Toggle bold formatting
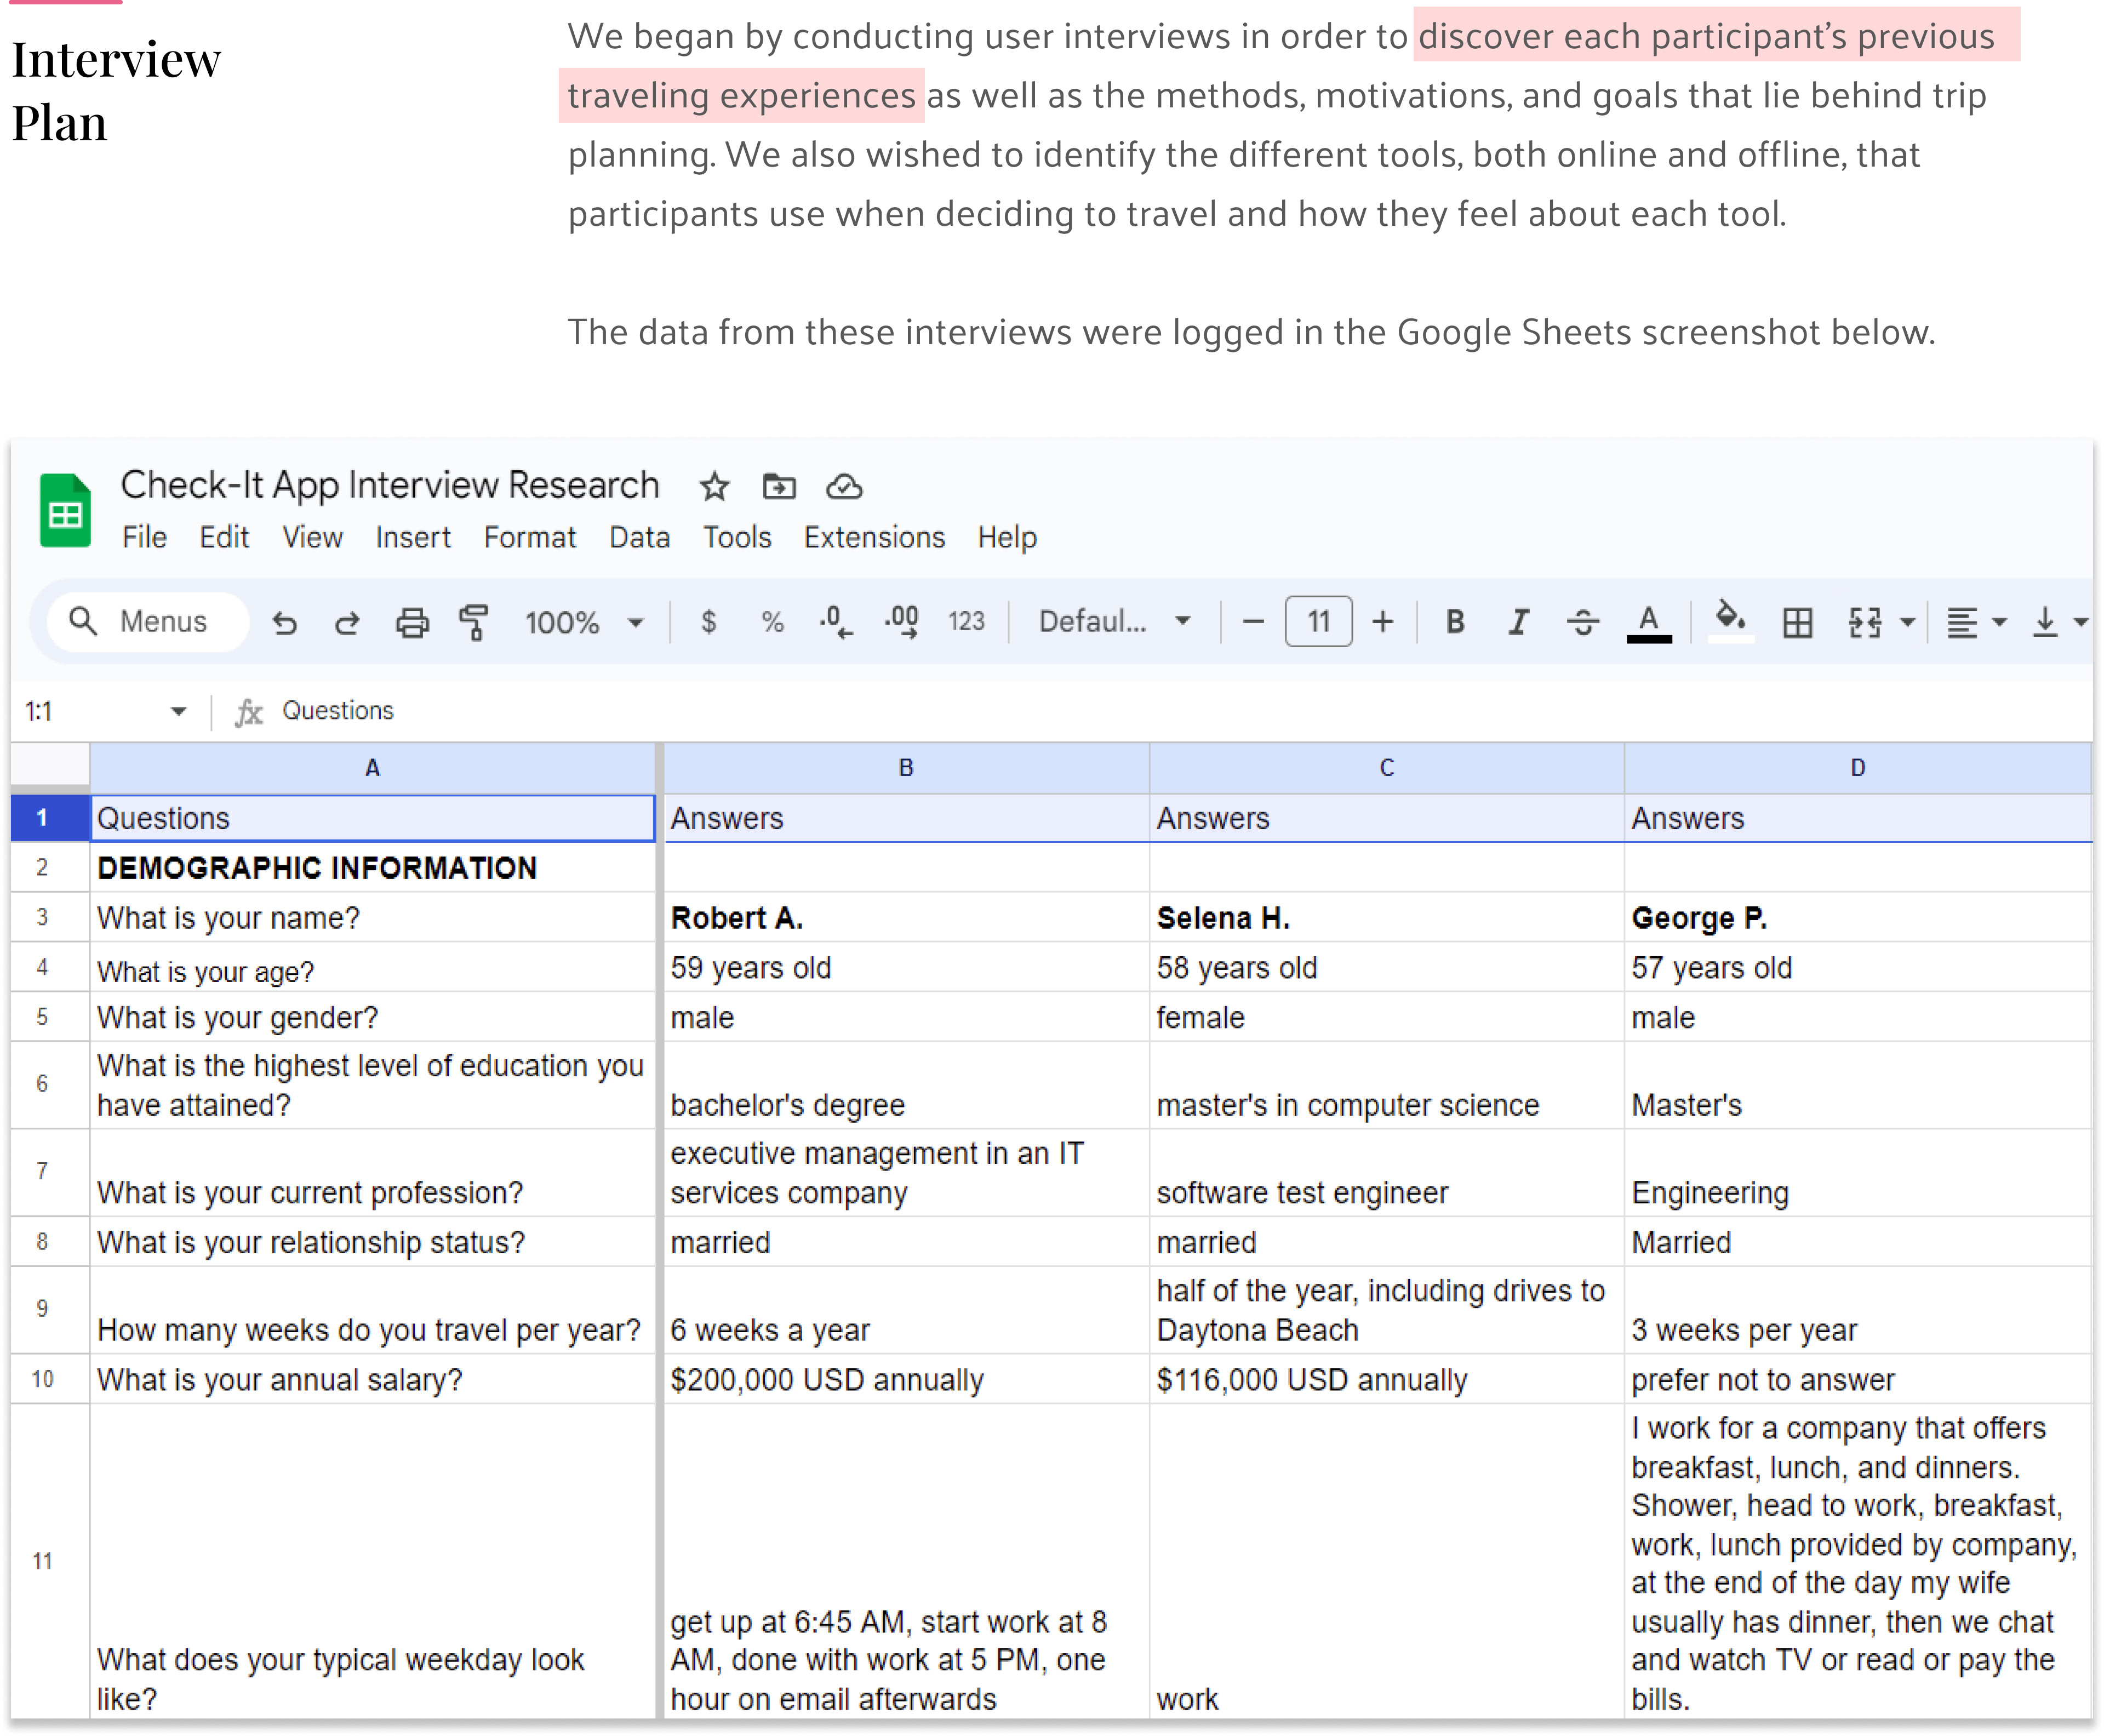This screenshot has height=1736, width=2104. tap(1455, 622)
